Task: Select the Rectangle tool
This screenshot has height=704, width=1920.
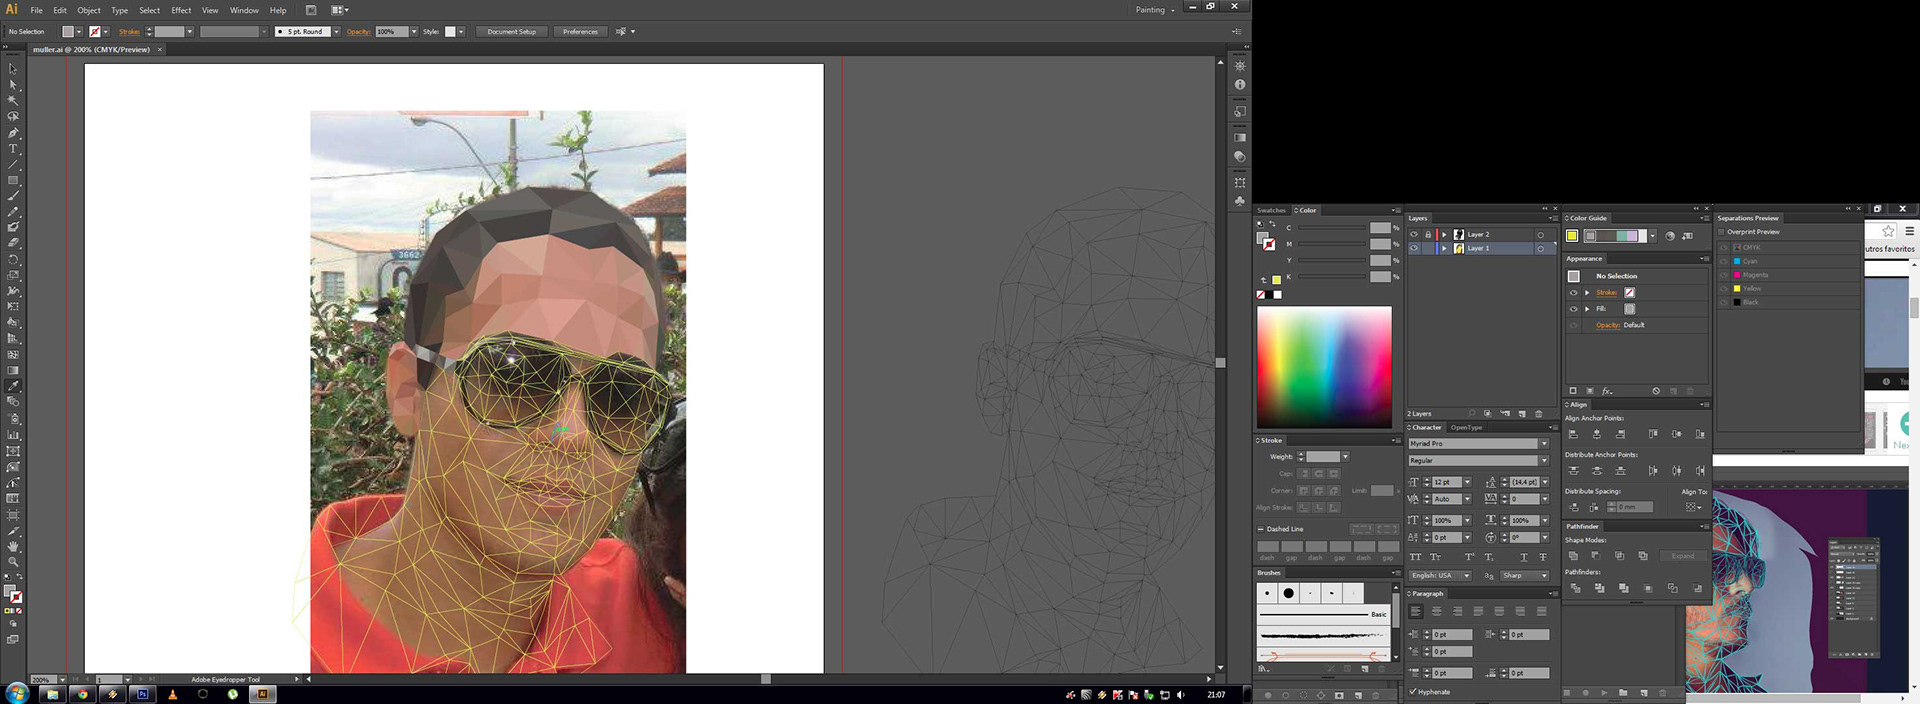Action: click(x=13, y=181)
